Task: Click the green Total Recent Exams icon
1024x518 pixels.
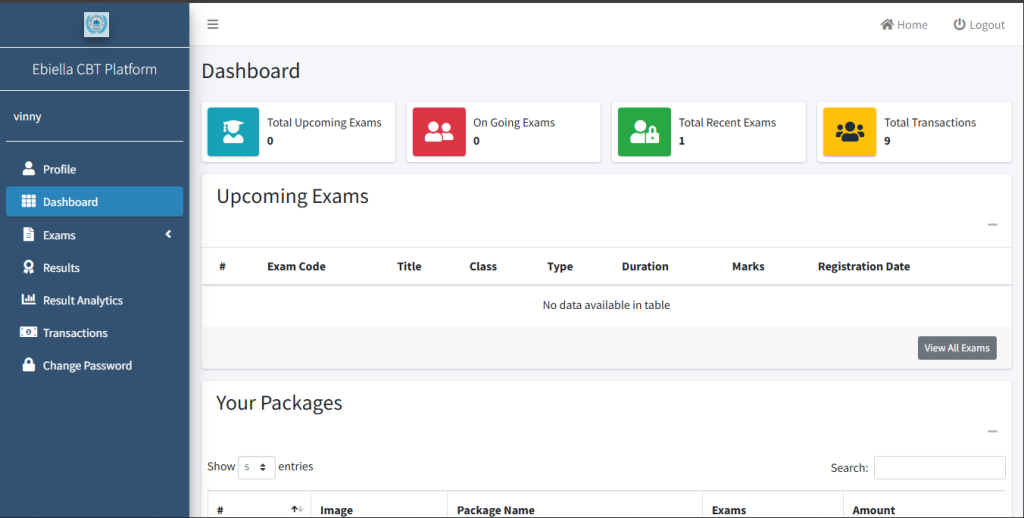Action: (x=644, y=132)
